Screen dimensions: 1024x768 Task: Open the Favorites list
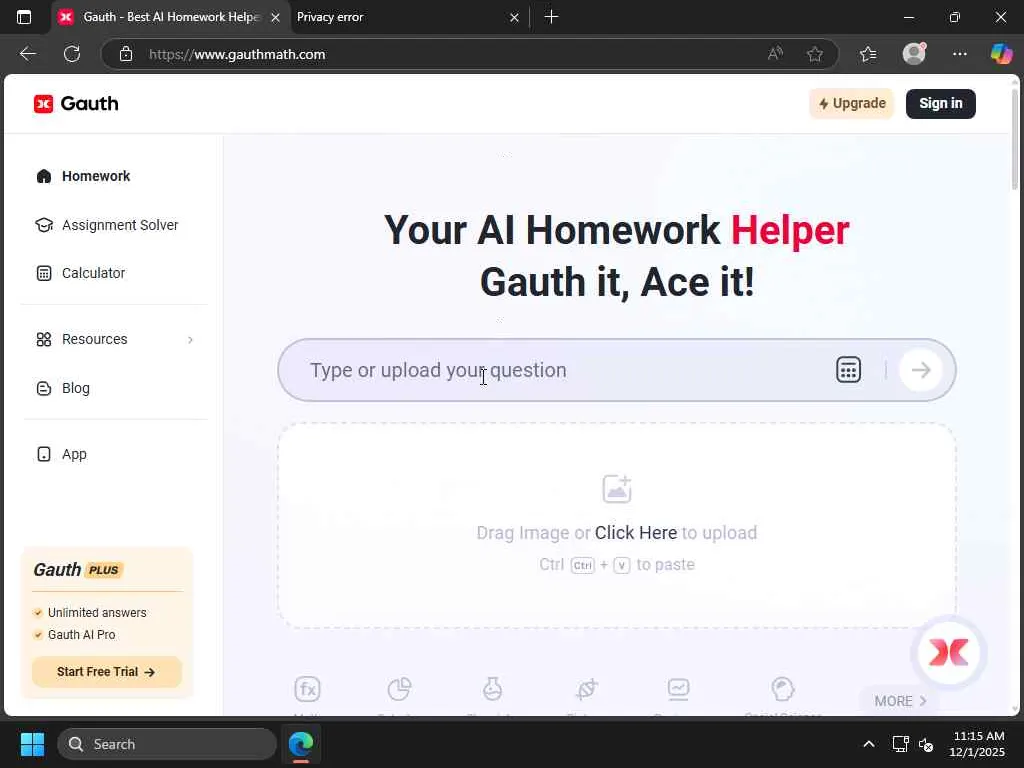coord(868,54)
